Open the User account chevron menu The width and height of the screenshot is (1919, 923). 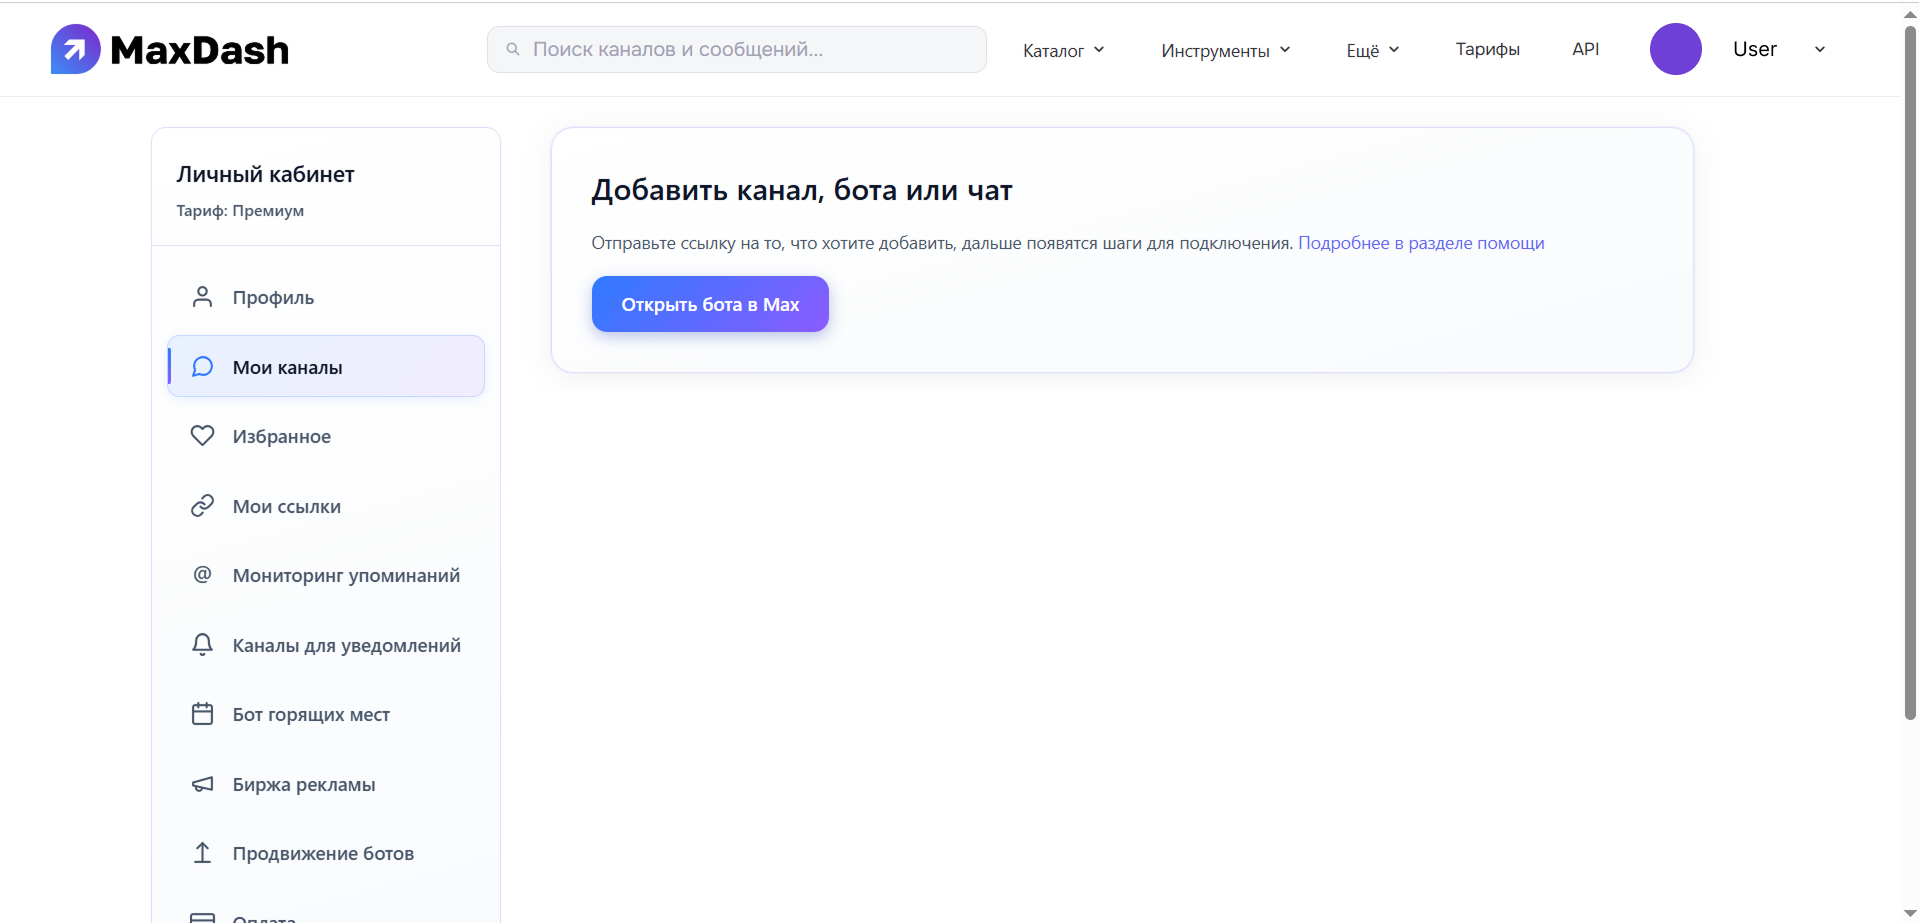point(1820,49)
